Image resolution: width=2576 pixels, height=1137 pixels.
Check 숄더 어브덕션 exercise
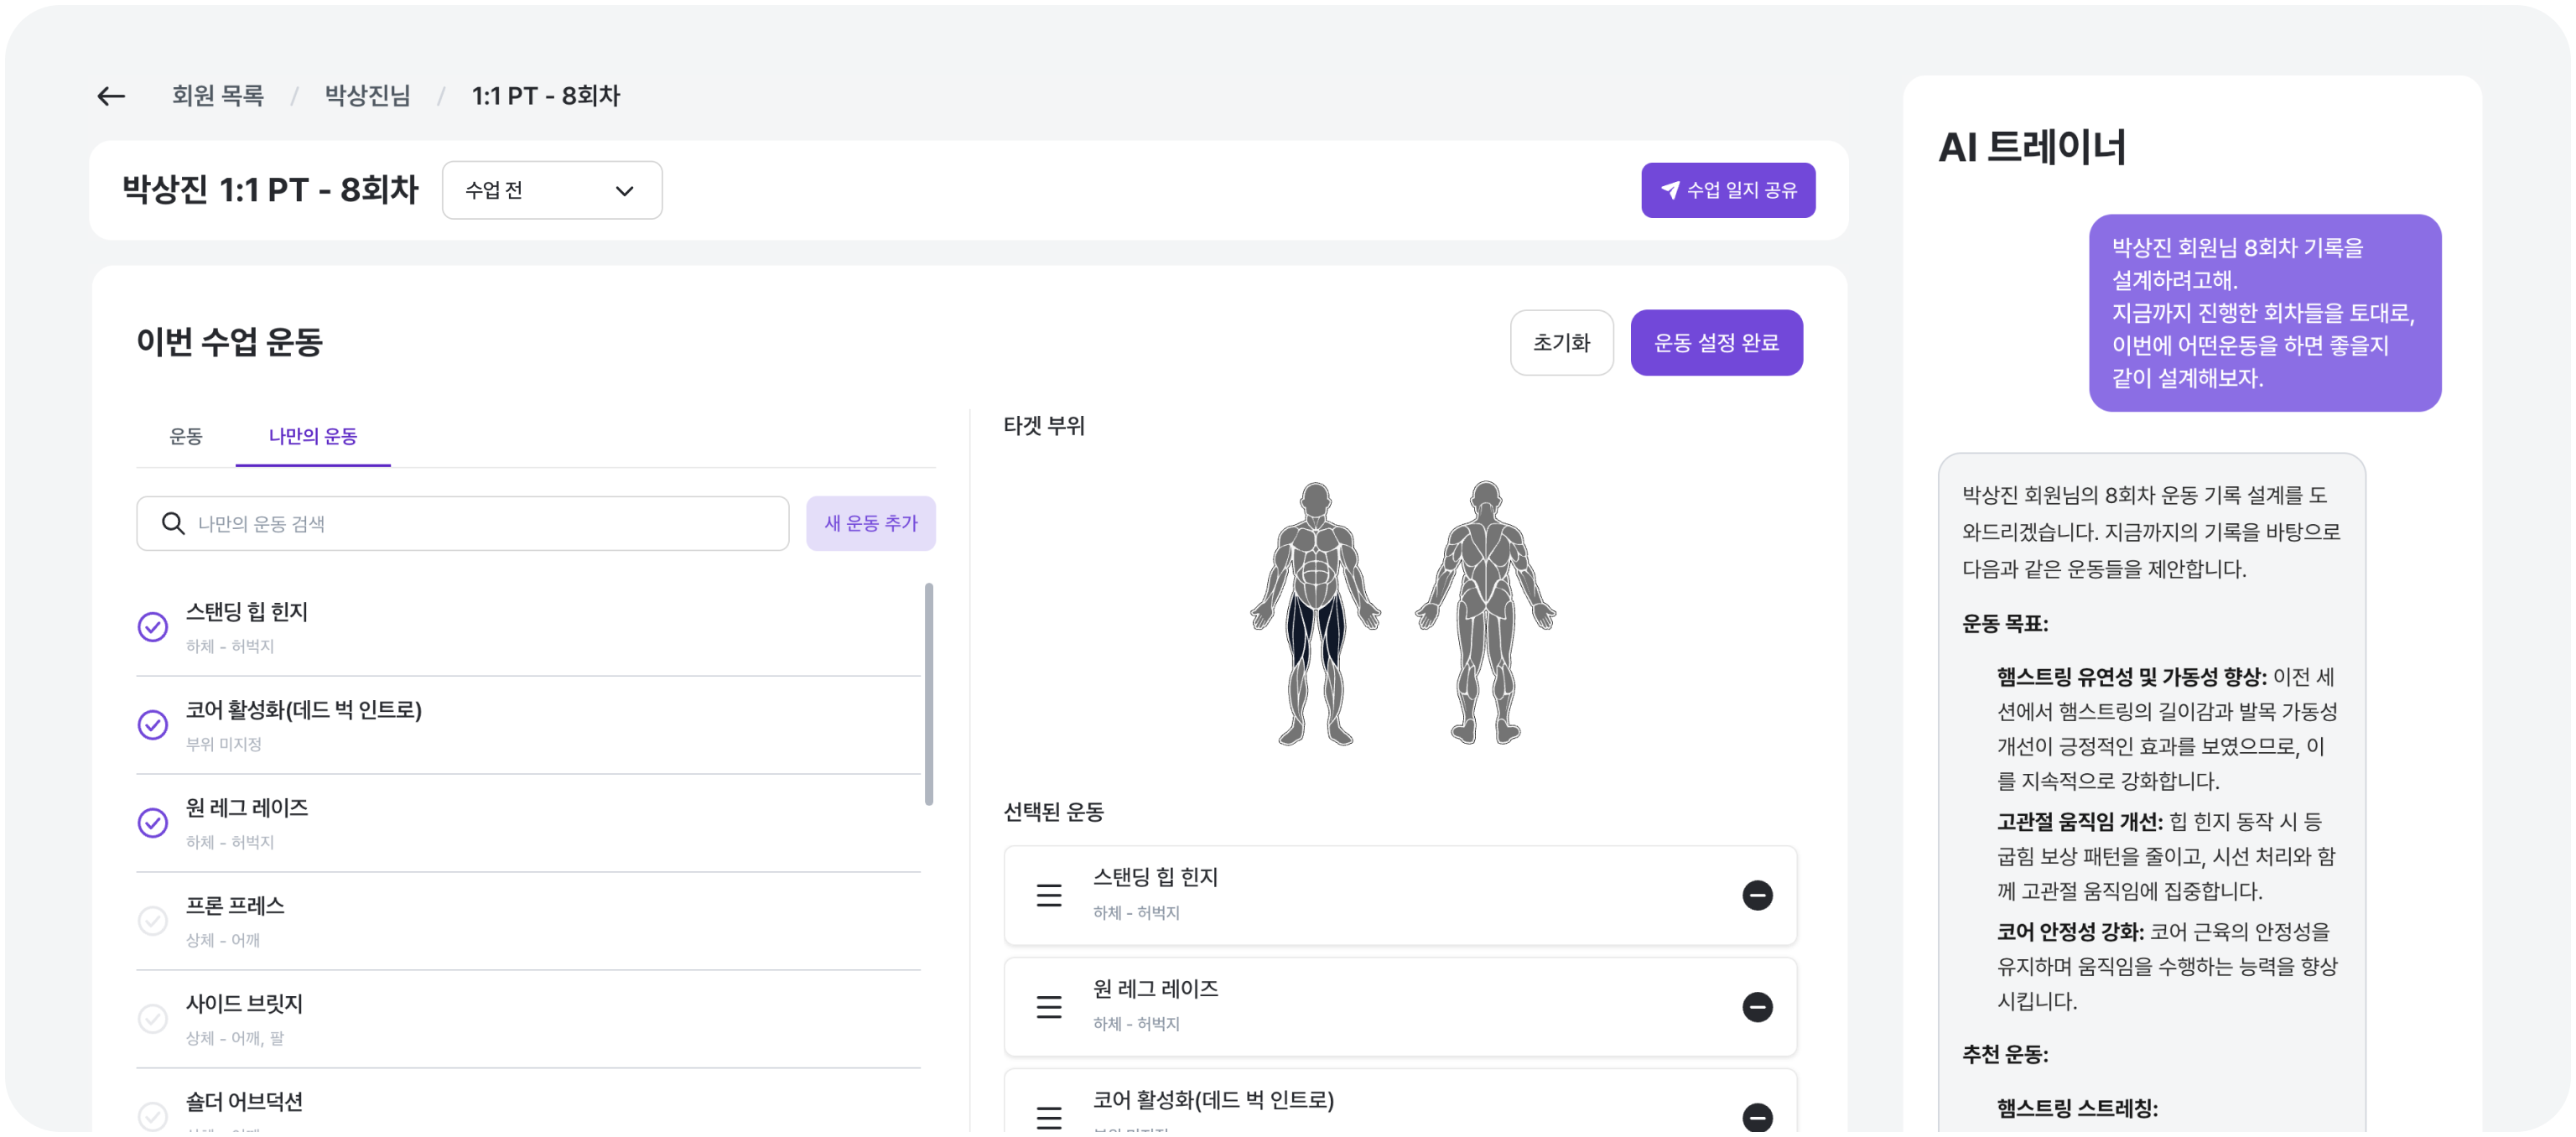coord(152,1115)
